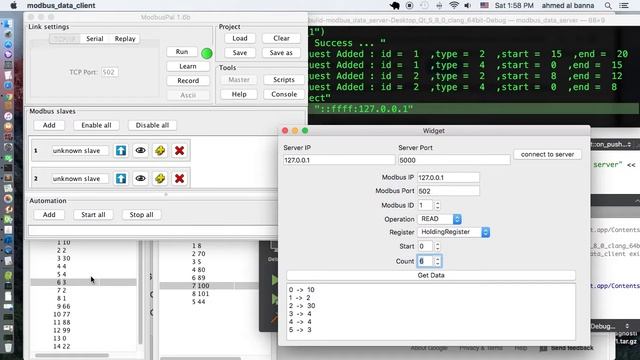Open the Console tool
The width and height of the screenshot is (640, 360).
coord(284,94)
